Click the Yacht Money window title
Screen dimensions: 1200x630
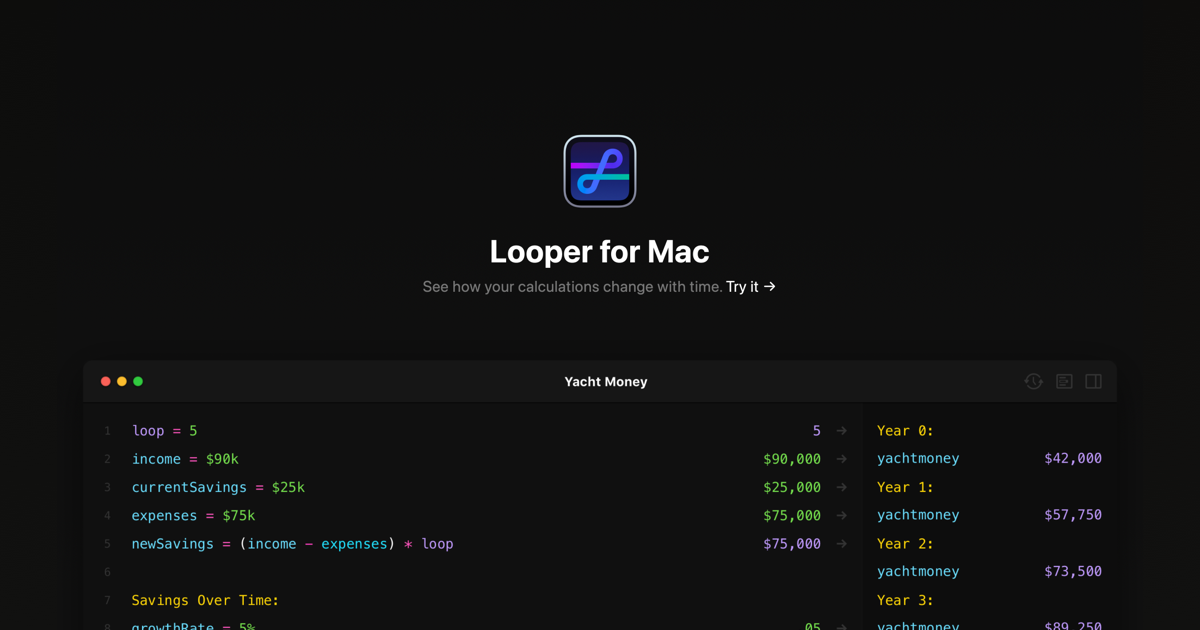coord(606,381)
